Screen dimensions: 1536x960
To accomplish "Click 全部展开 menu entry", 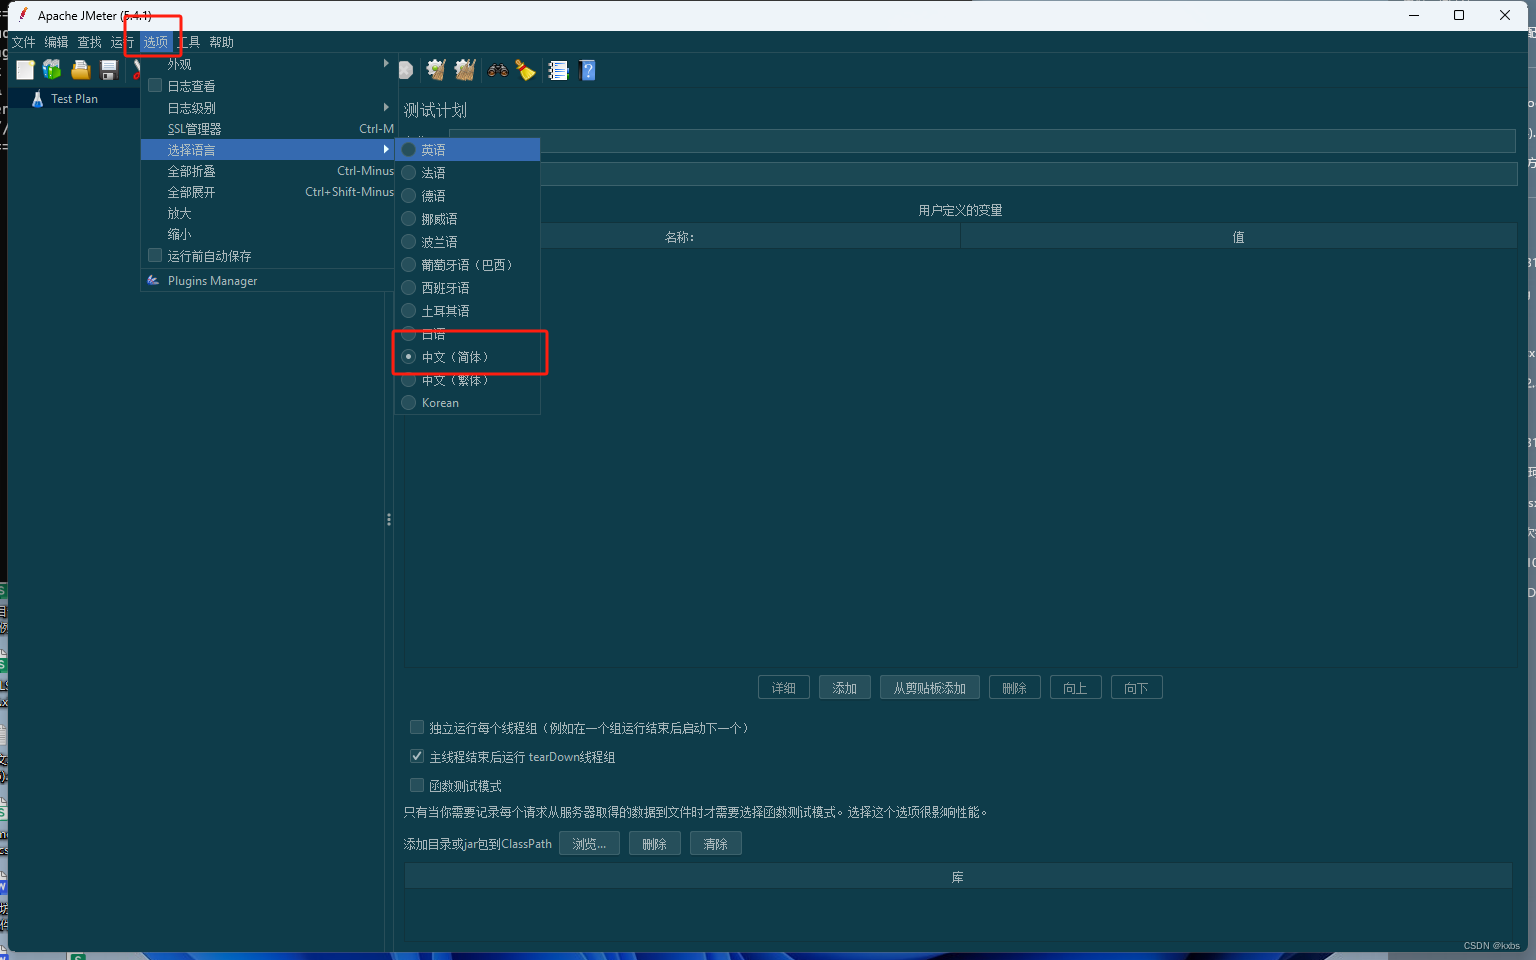I will click(268, 192).
